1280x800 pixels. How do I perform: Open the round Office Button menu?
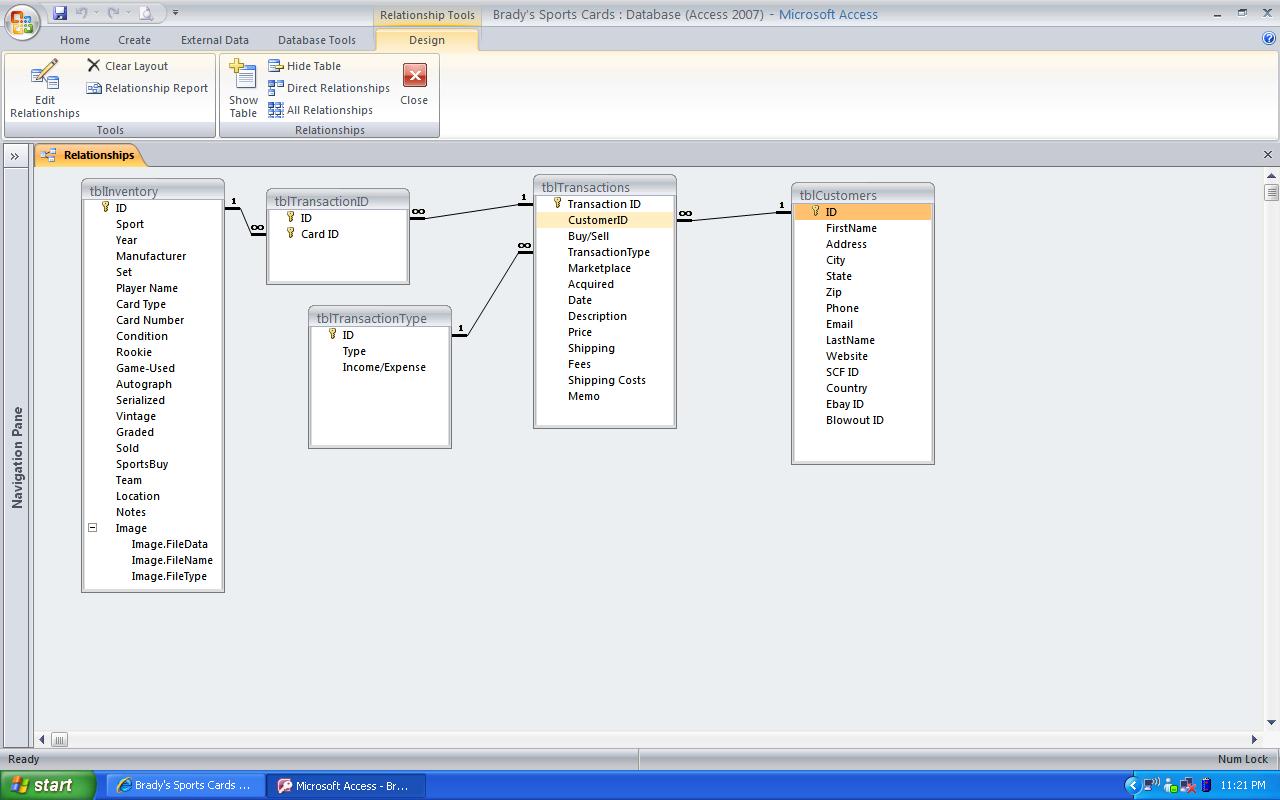coord(22,20)
